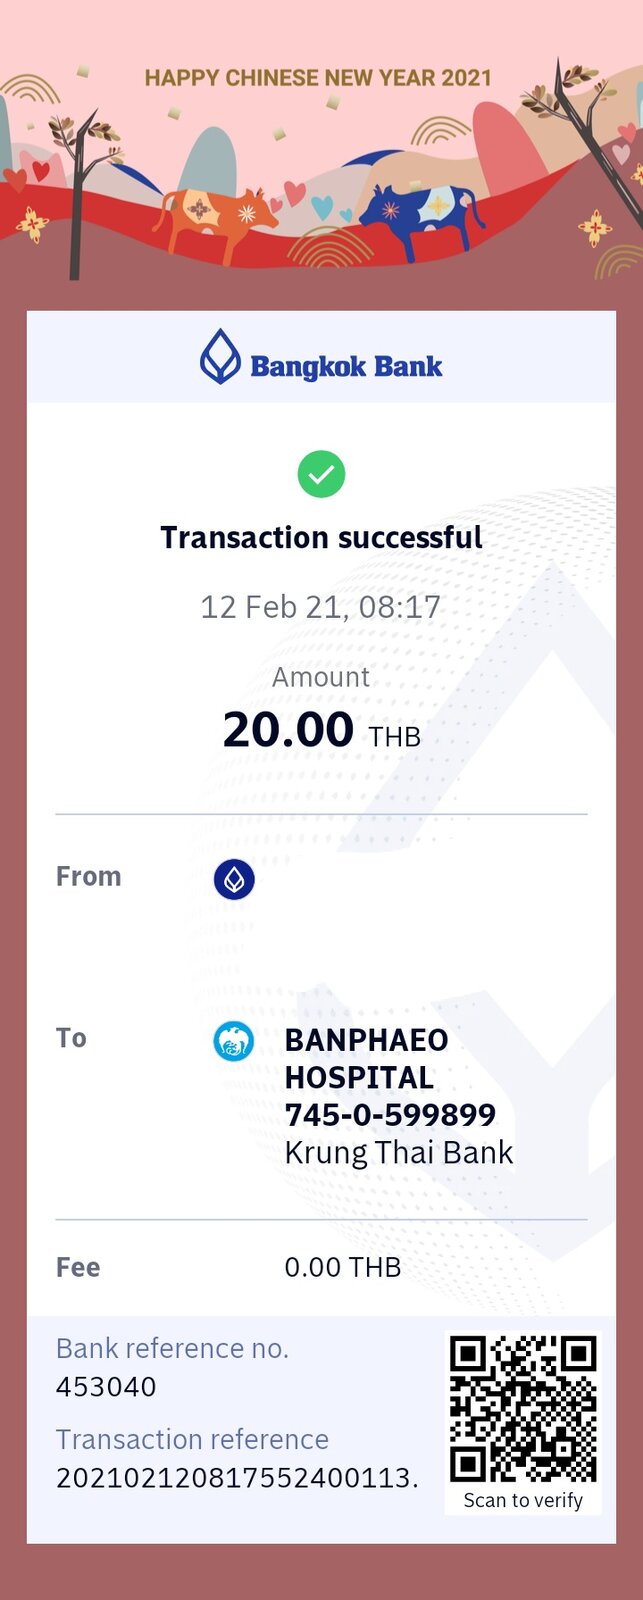This screenshot has height=1600, width=643.
Task: Select the Transaction successful heading
Action: coord(321,537)
